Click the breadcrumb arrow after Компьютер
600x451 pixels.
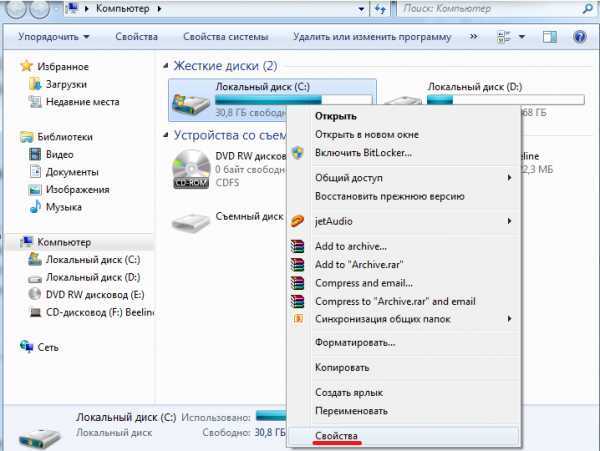coord(159,8)
